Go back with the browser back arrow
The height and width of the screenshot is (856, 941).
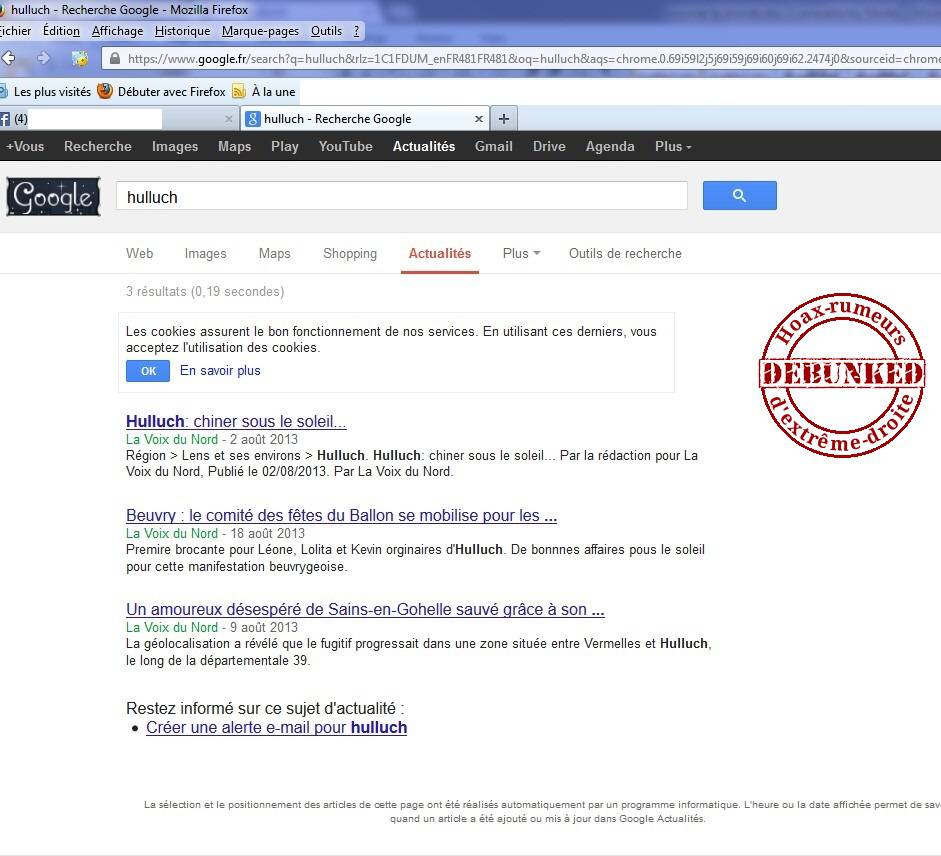(8, 58)
